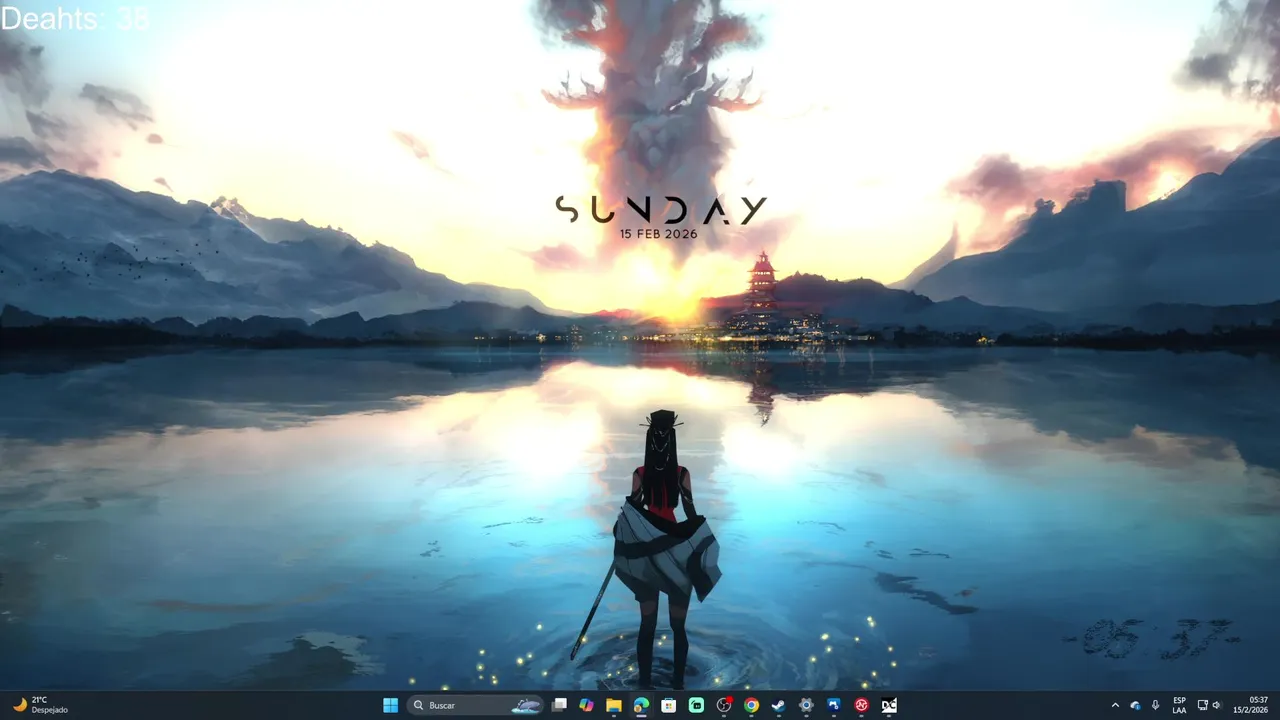Open File Explorer from the taskbar
Screen dimensions: 1280x720
coord(614,705)
